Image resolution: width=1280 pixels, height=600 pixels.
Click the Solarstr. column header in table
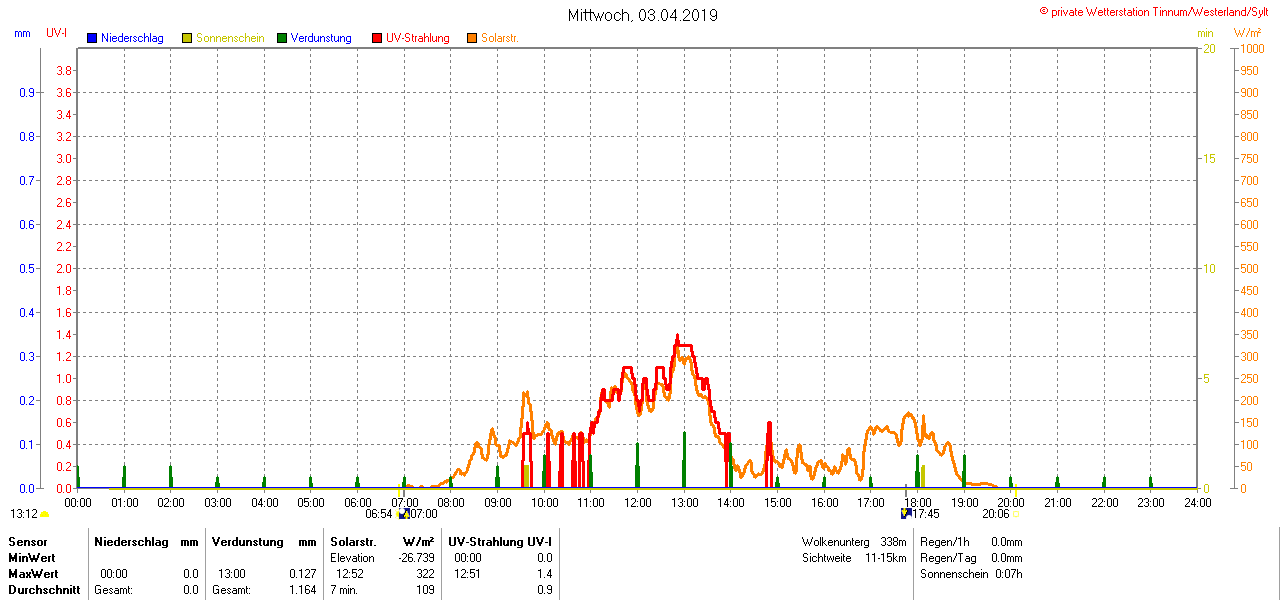(x=353, y=541)
